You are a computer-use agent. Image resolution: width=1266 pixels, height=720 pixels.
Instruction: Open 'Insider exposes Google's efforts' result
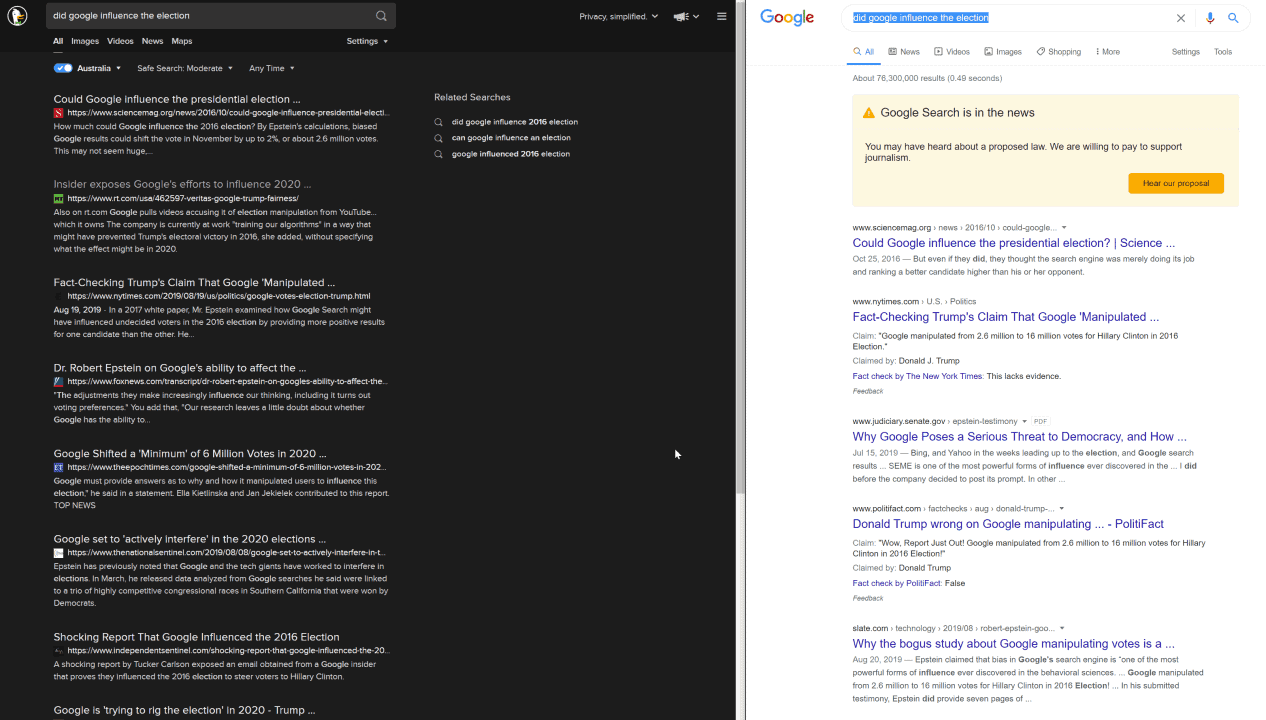tap(182, 184)
